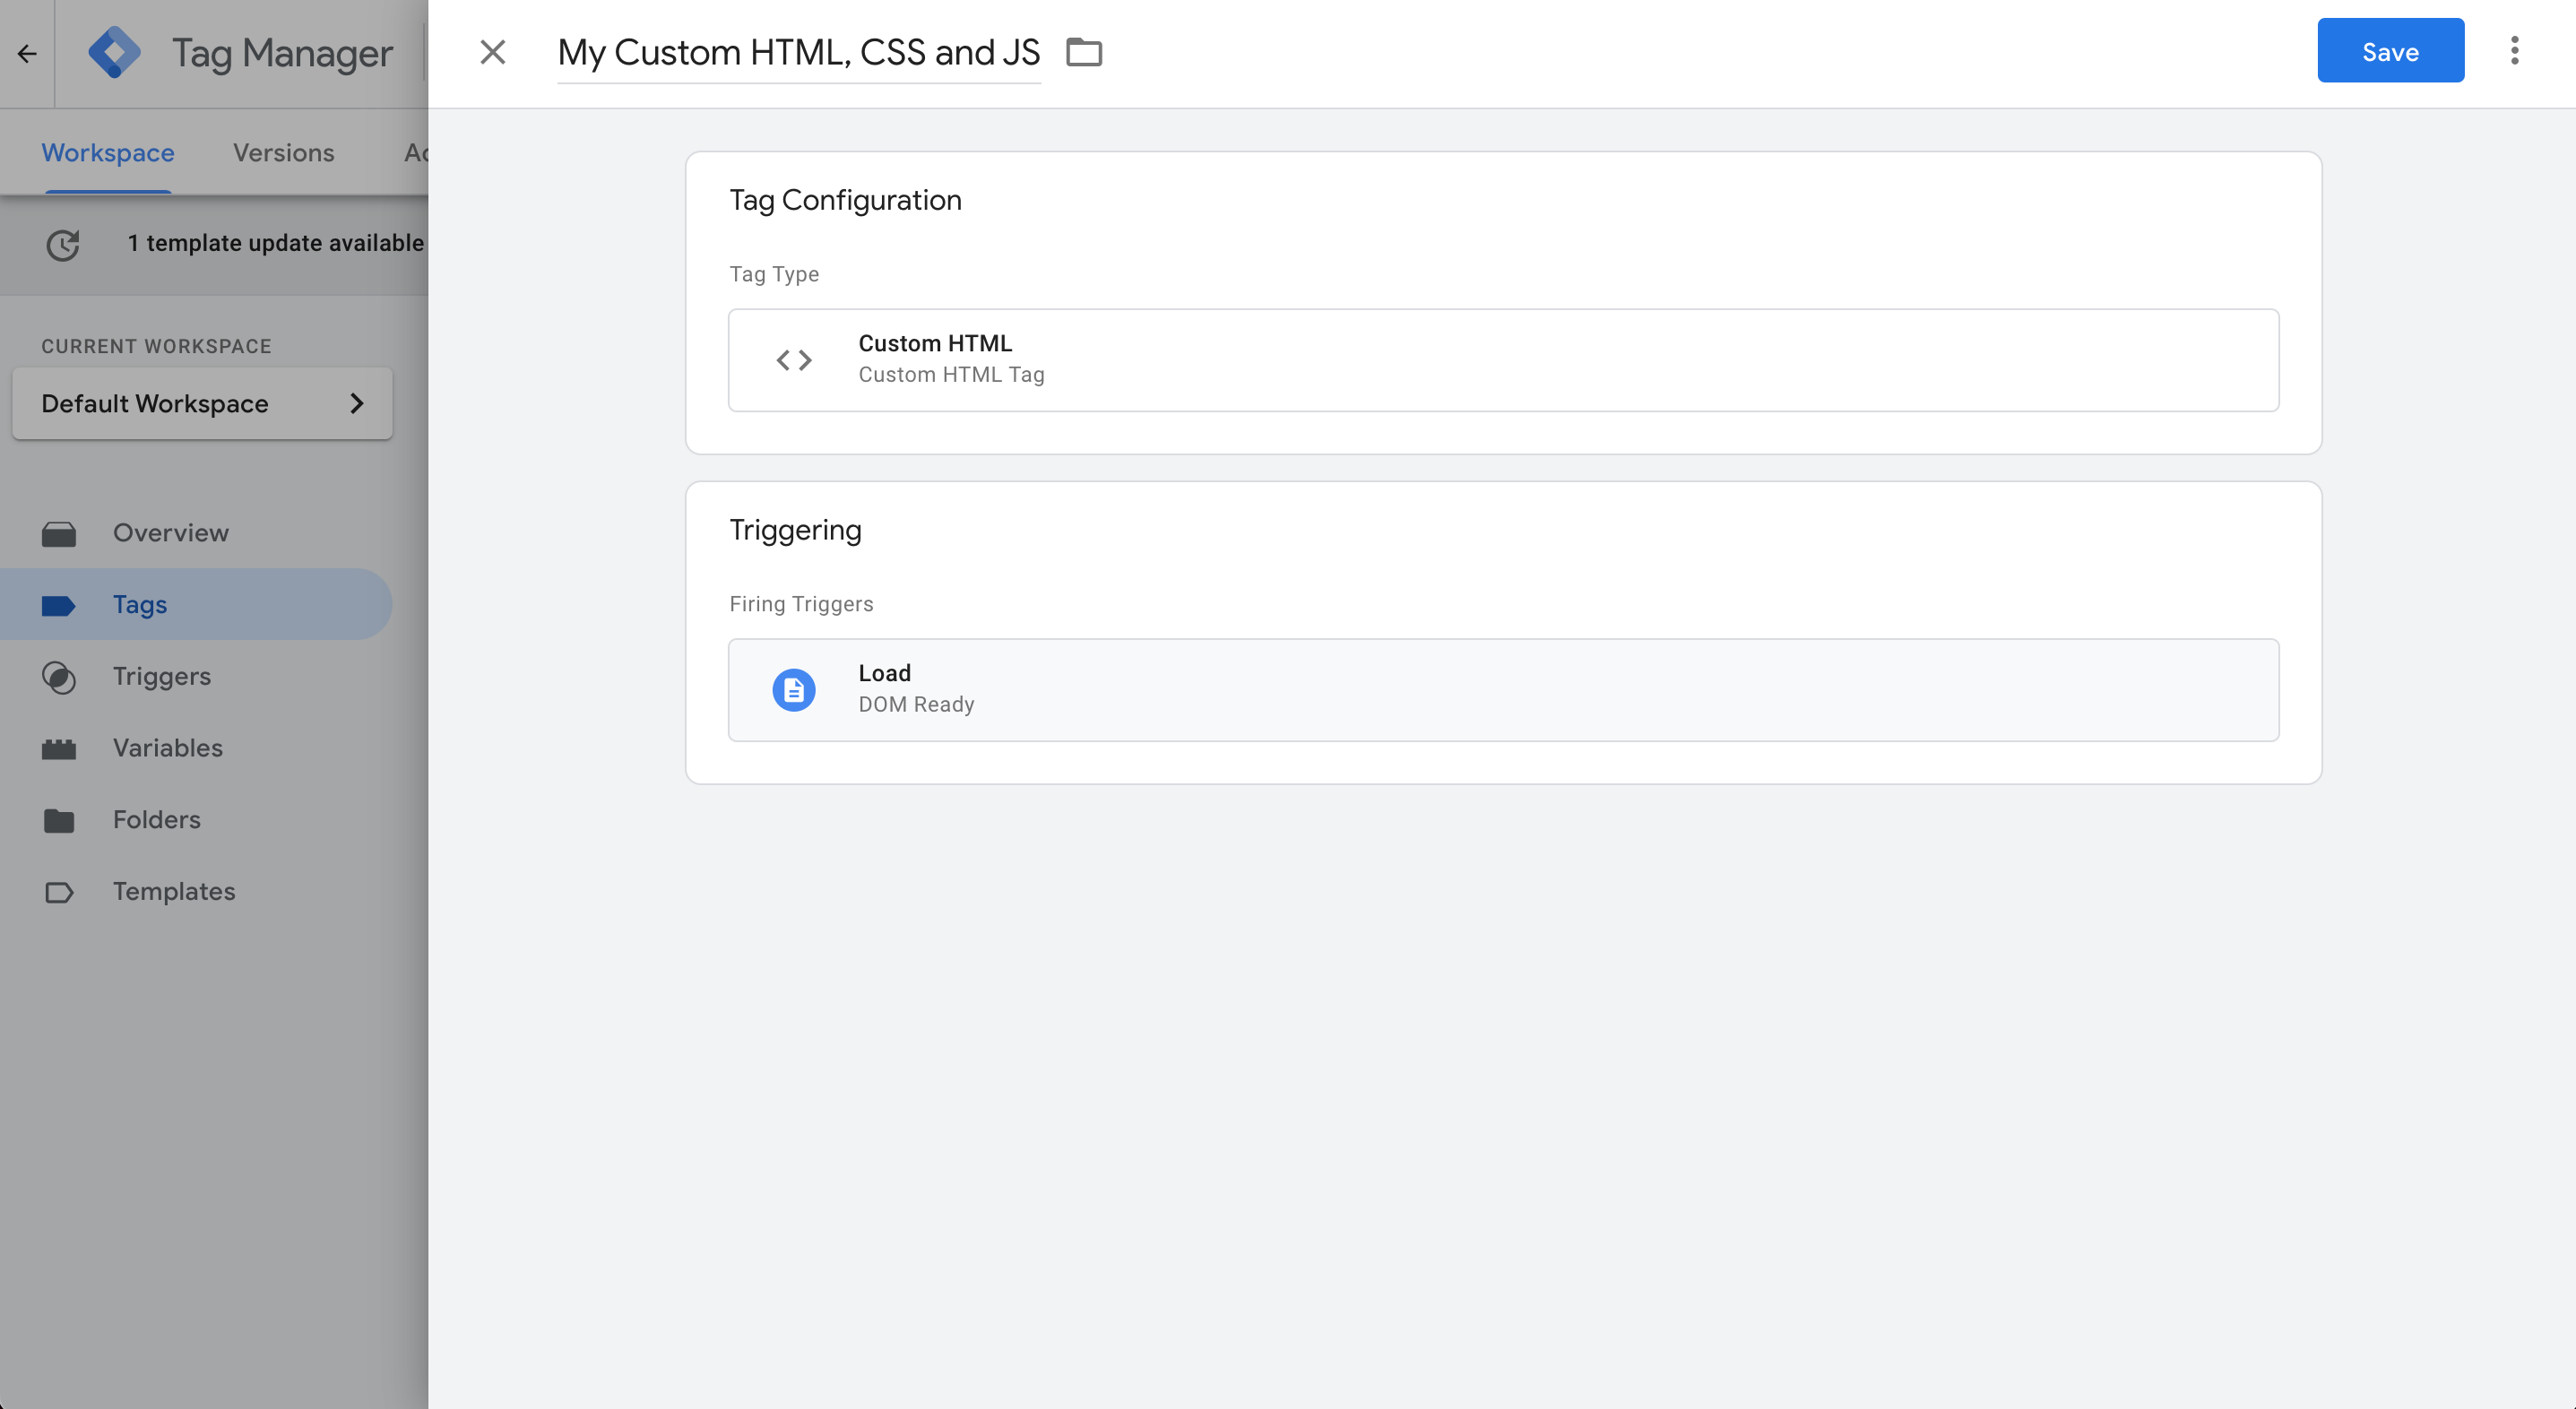The image size is (2576, 1409).
Task: Click the Custom HTML code brackets icon
Action: click(x=793, y=360)
